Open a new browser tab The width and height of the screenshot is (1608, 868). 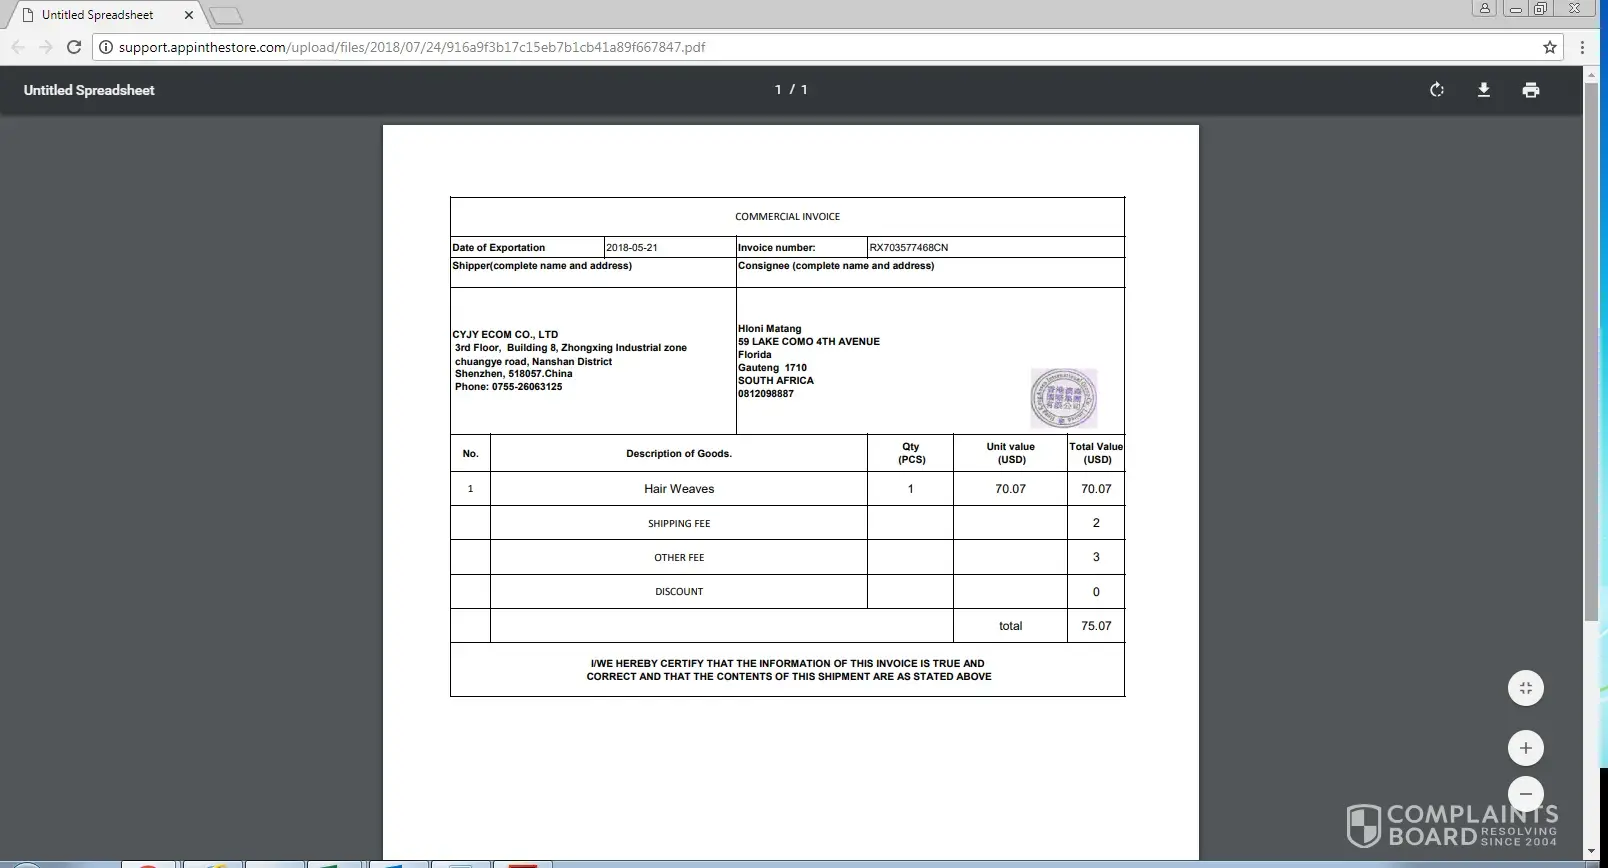click(226, 15)
